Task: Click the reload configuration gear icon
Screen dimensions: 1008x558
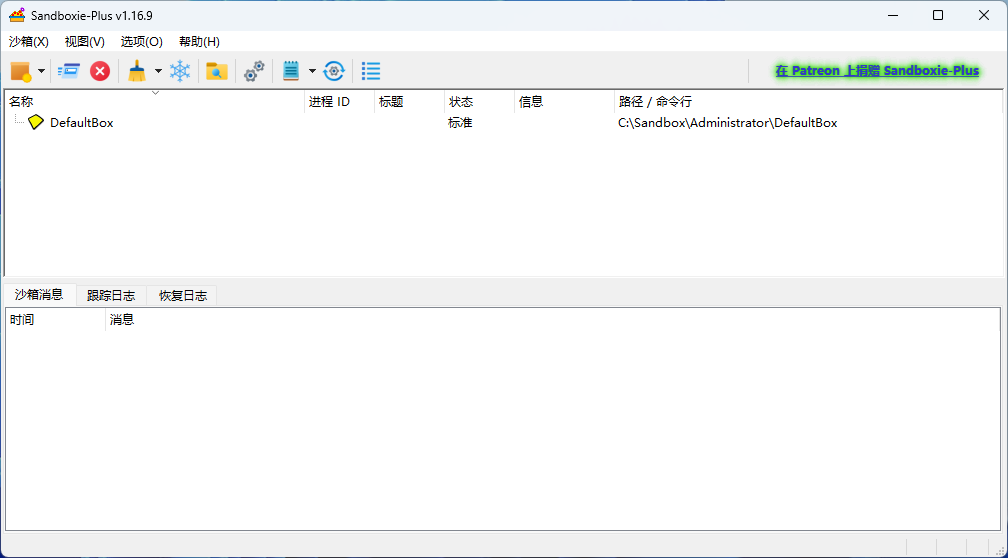Action: click(334, 71)
